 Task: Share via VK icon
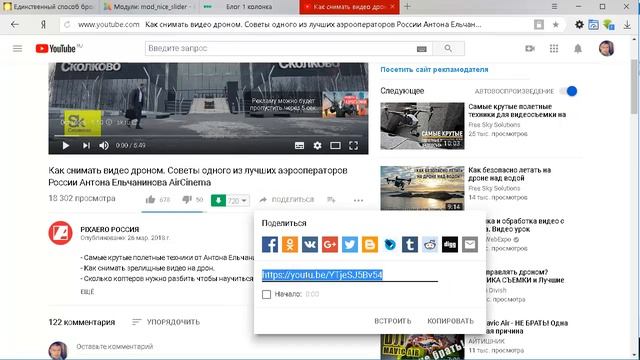pos(310,244)
